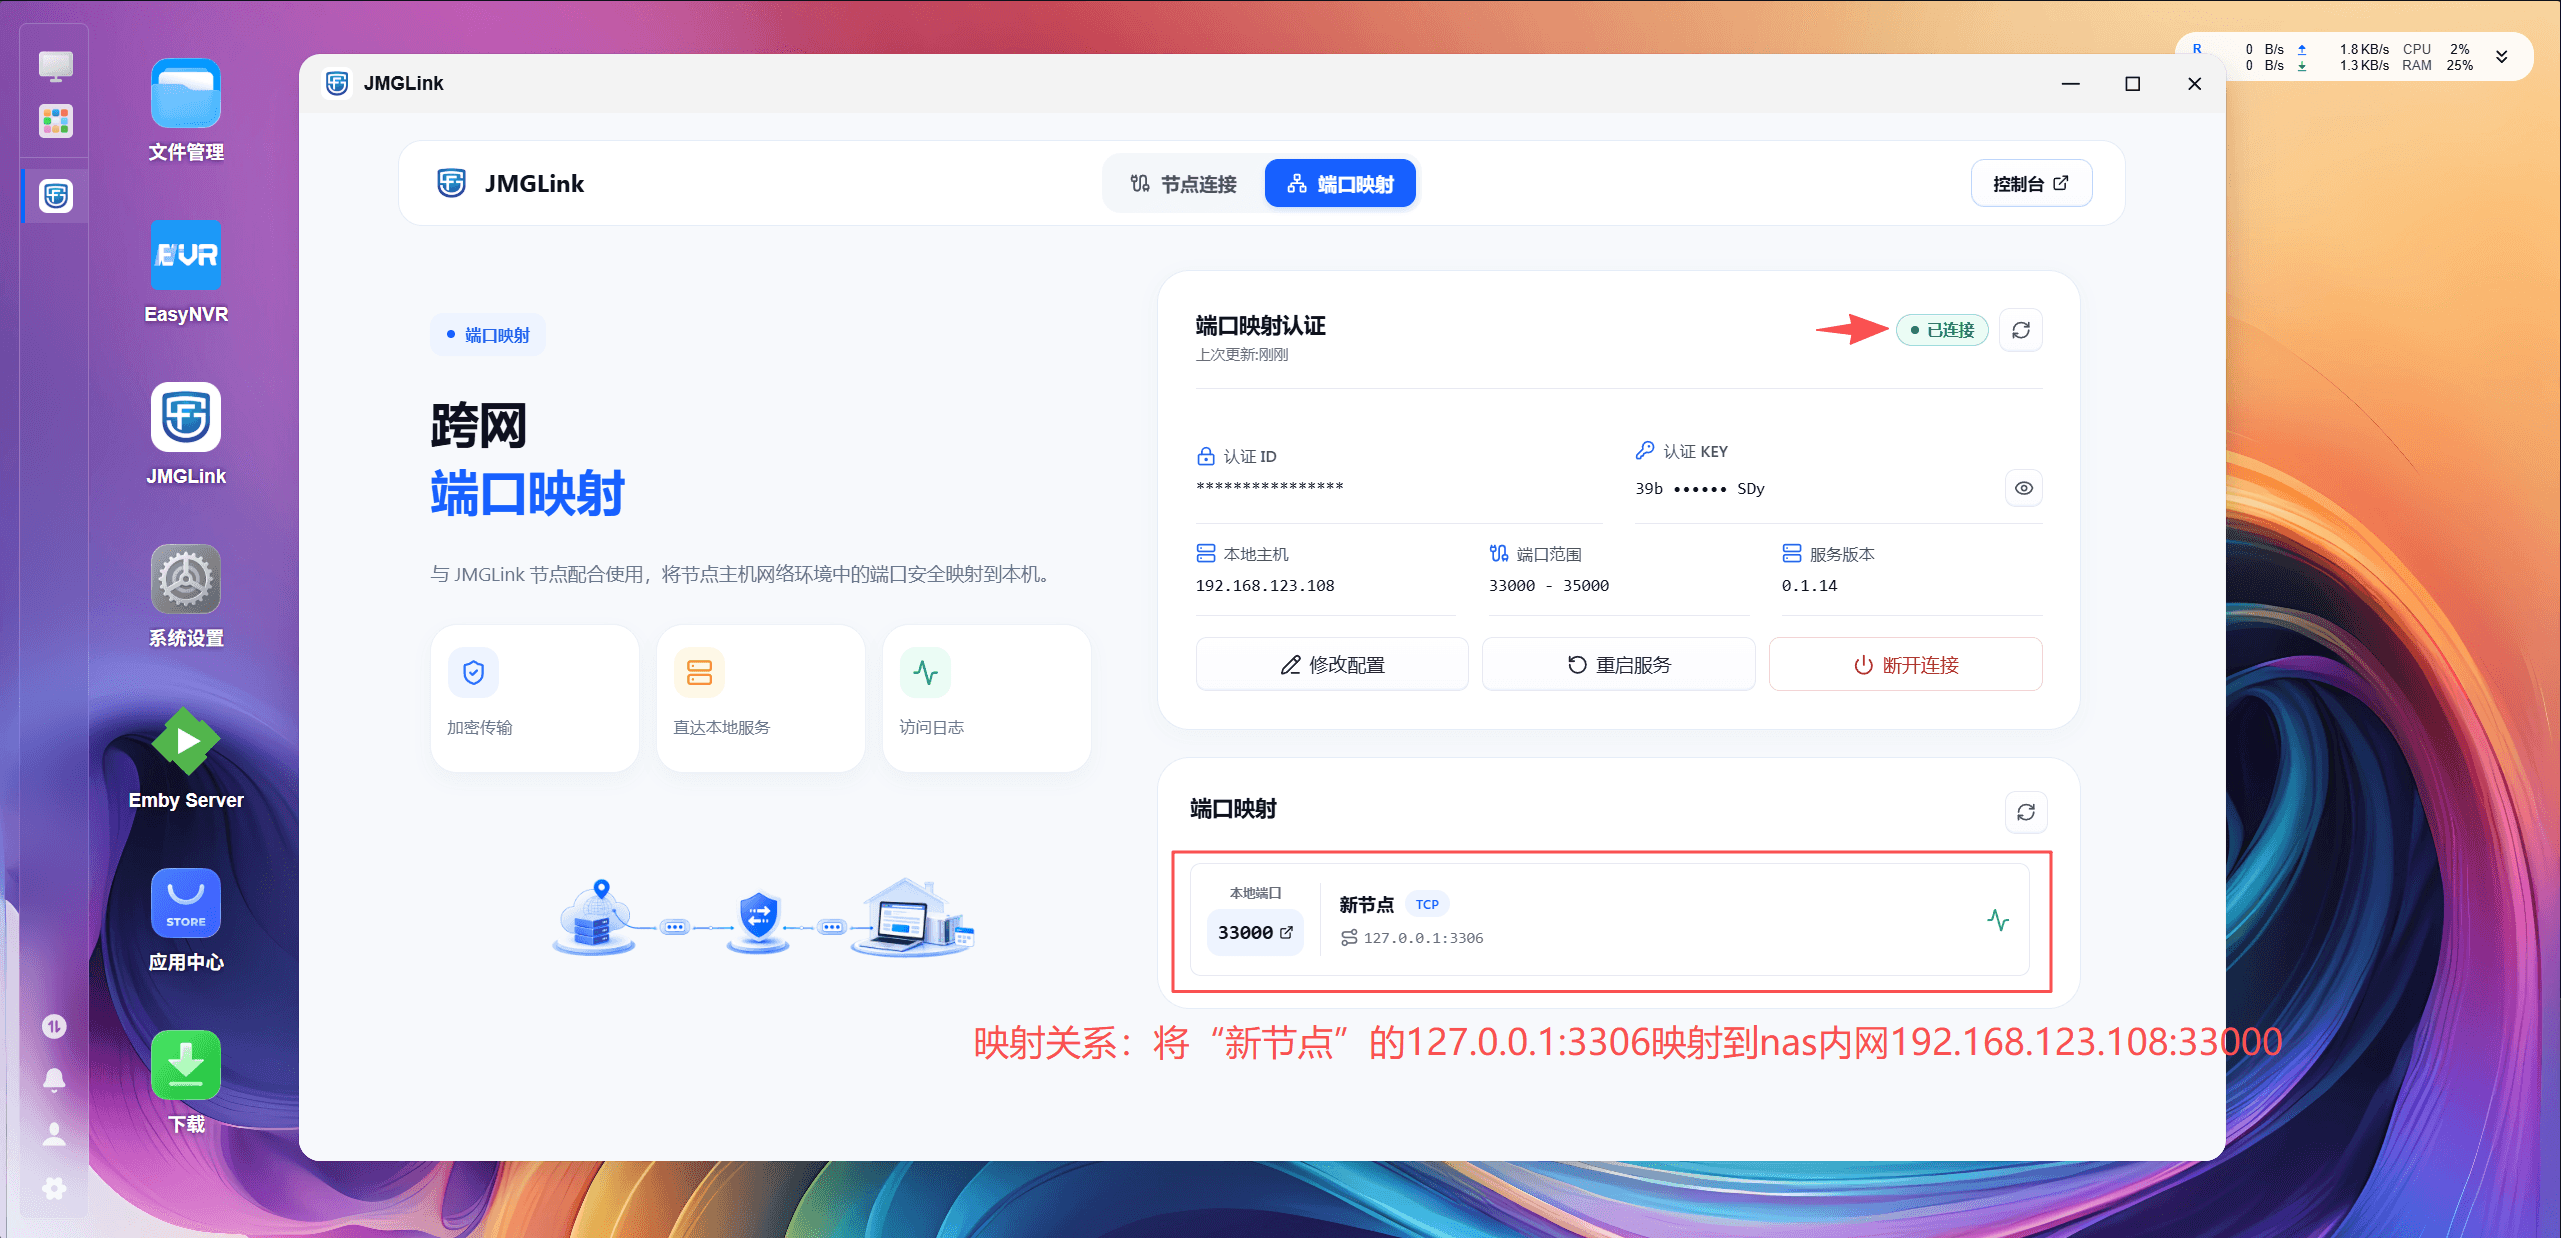Open 系统设置 system settings icon
The height and width of the screenshot is (1238, 2561).
click(x=186, y=580)
